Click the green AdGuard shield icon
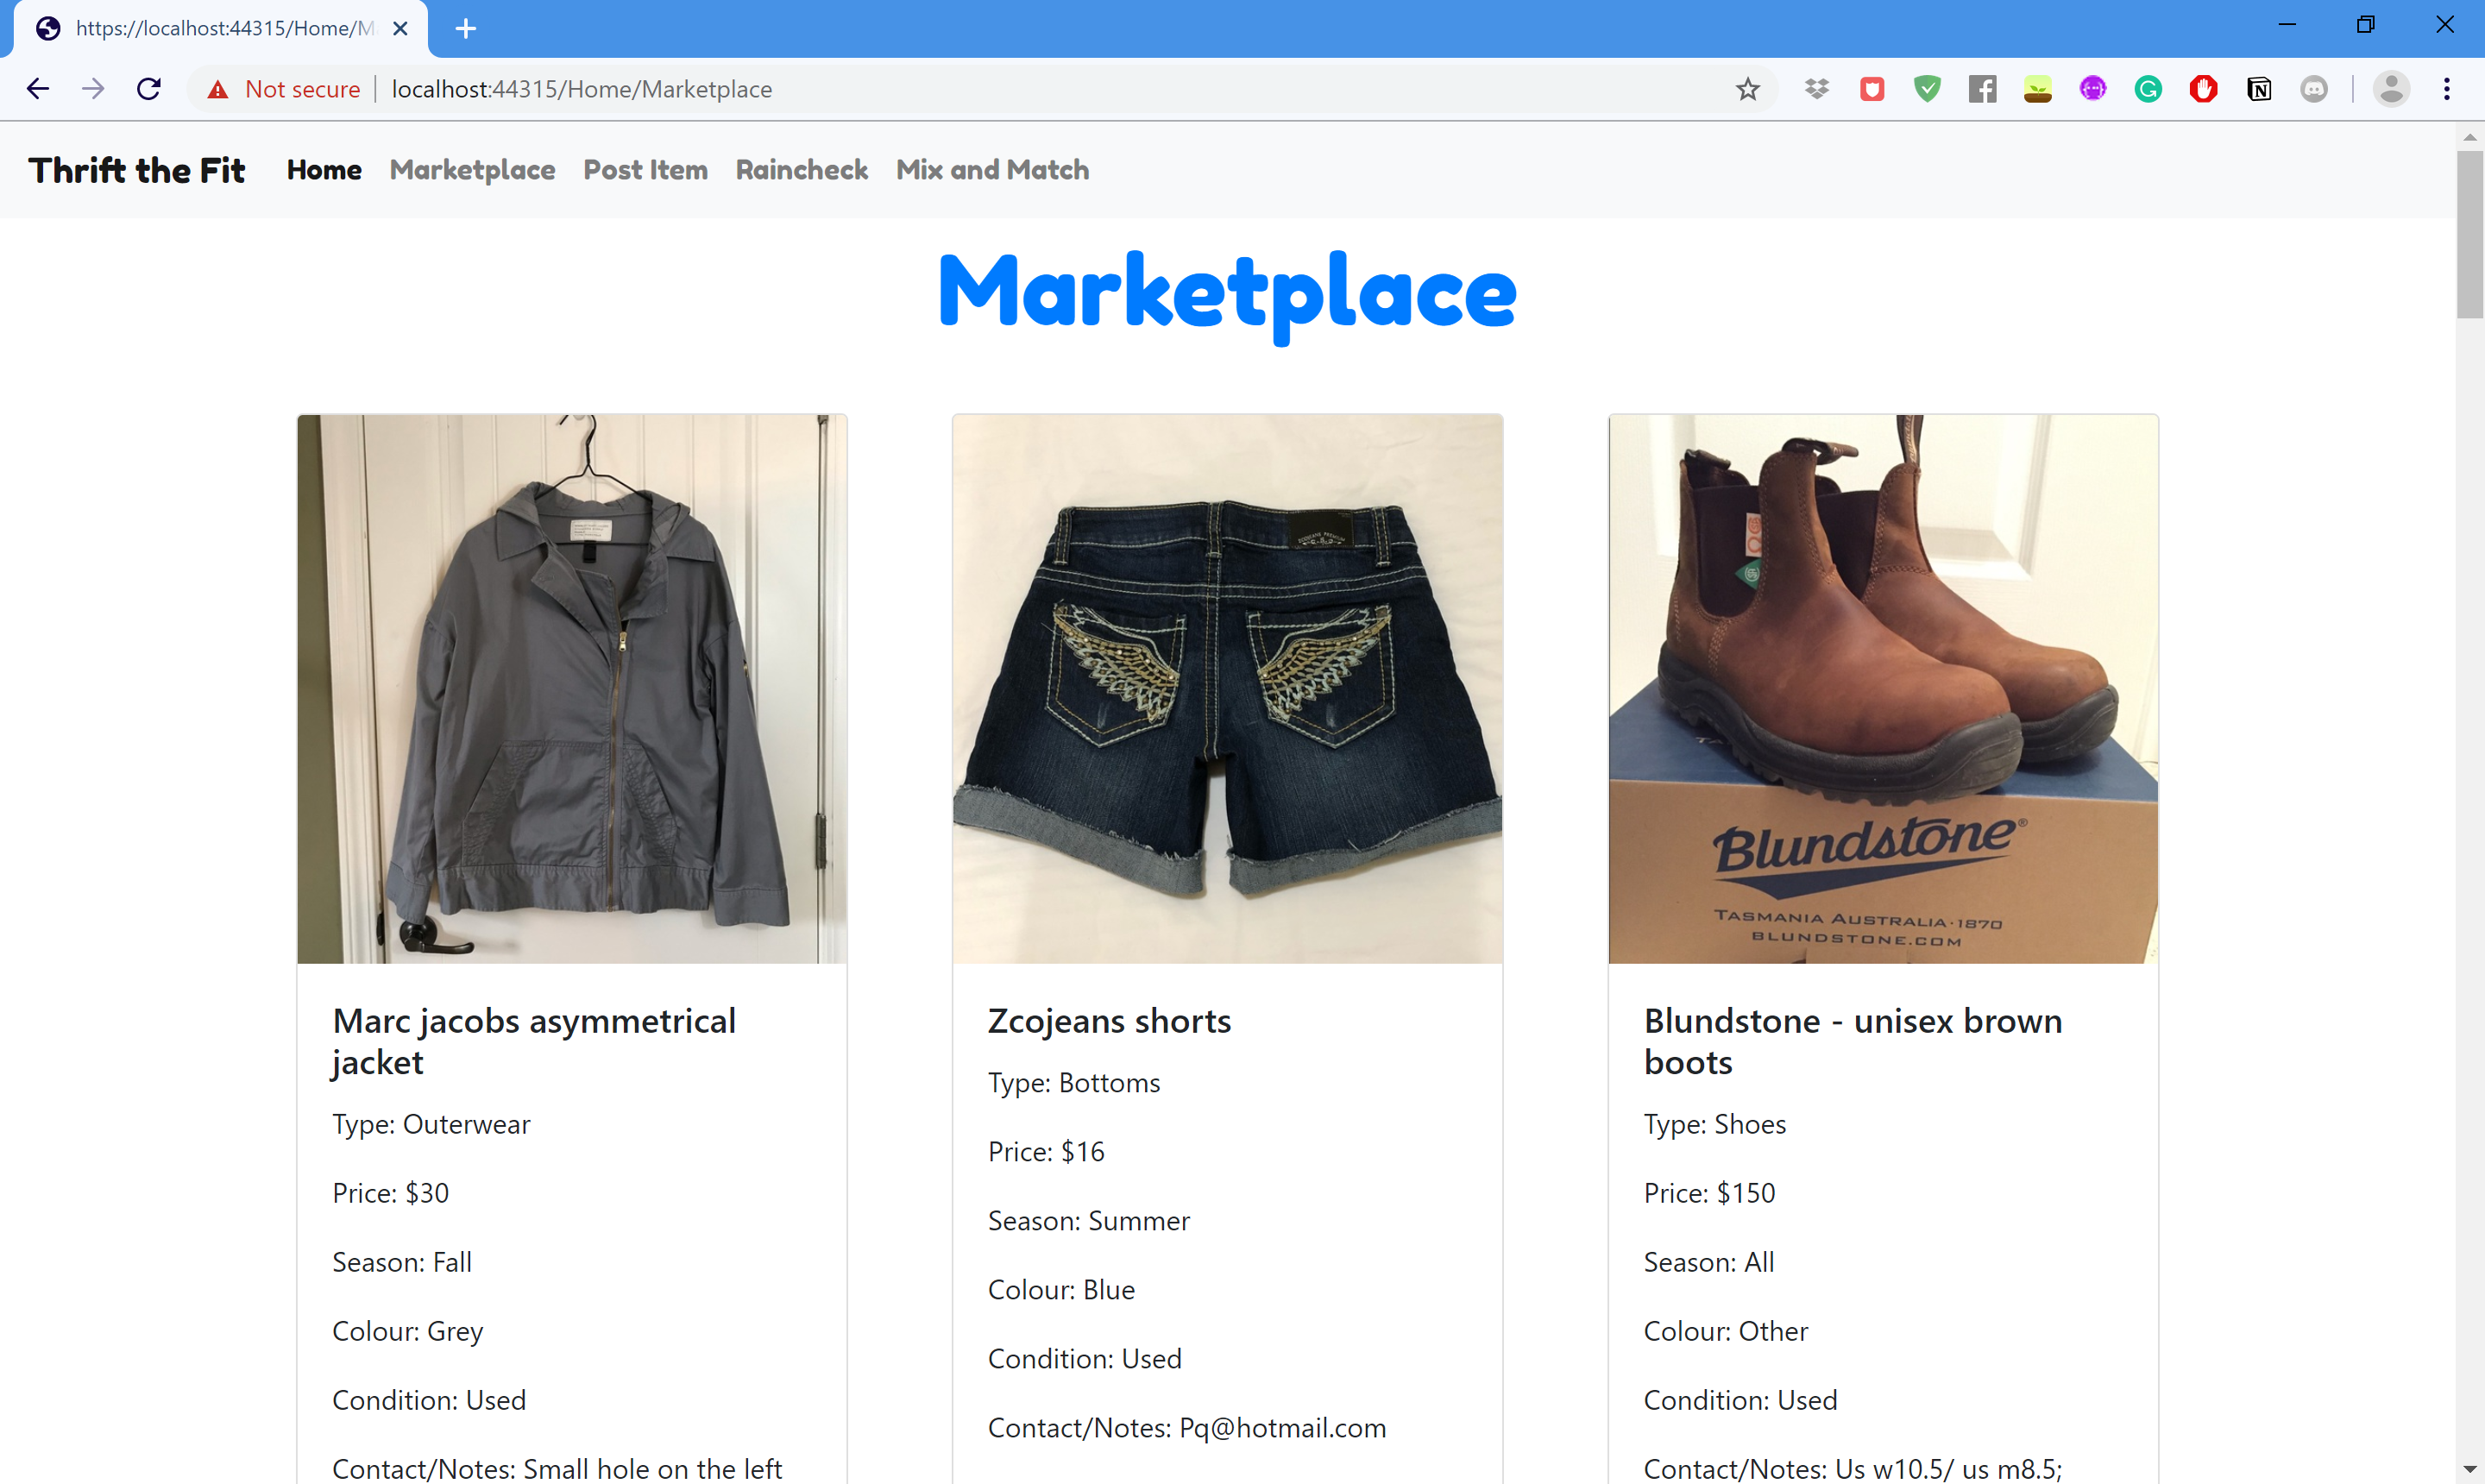This screenshot has height=1484, width=2485. point(1927,89)
